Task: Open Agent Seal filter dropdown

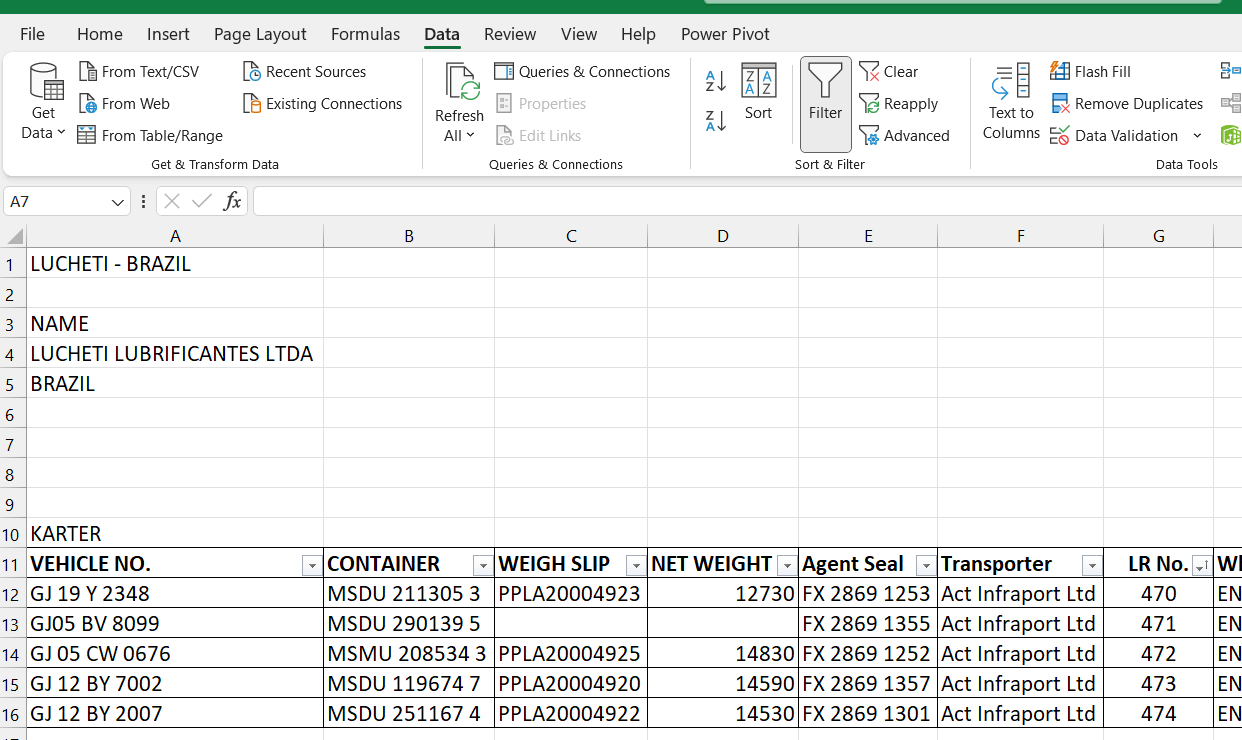Action: (x=925, y=566)
